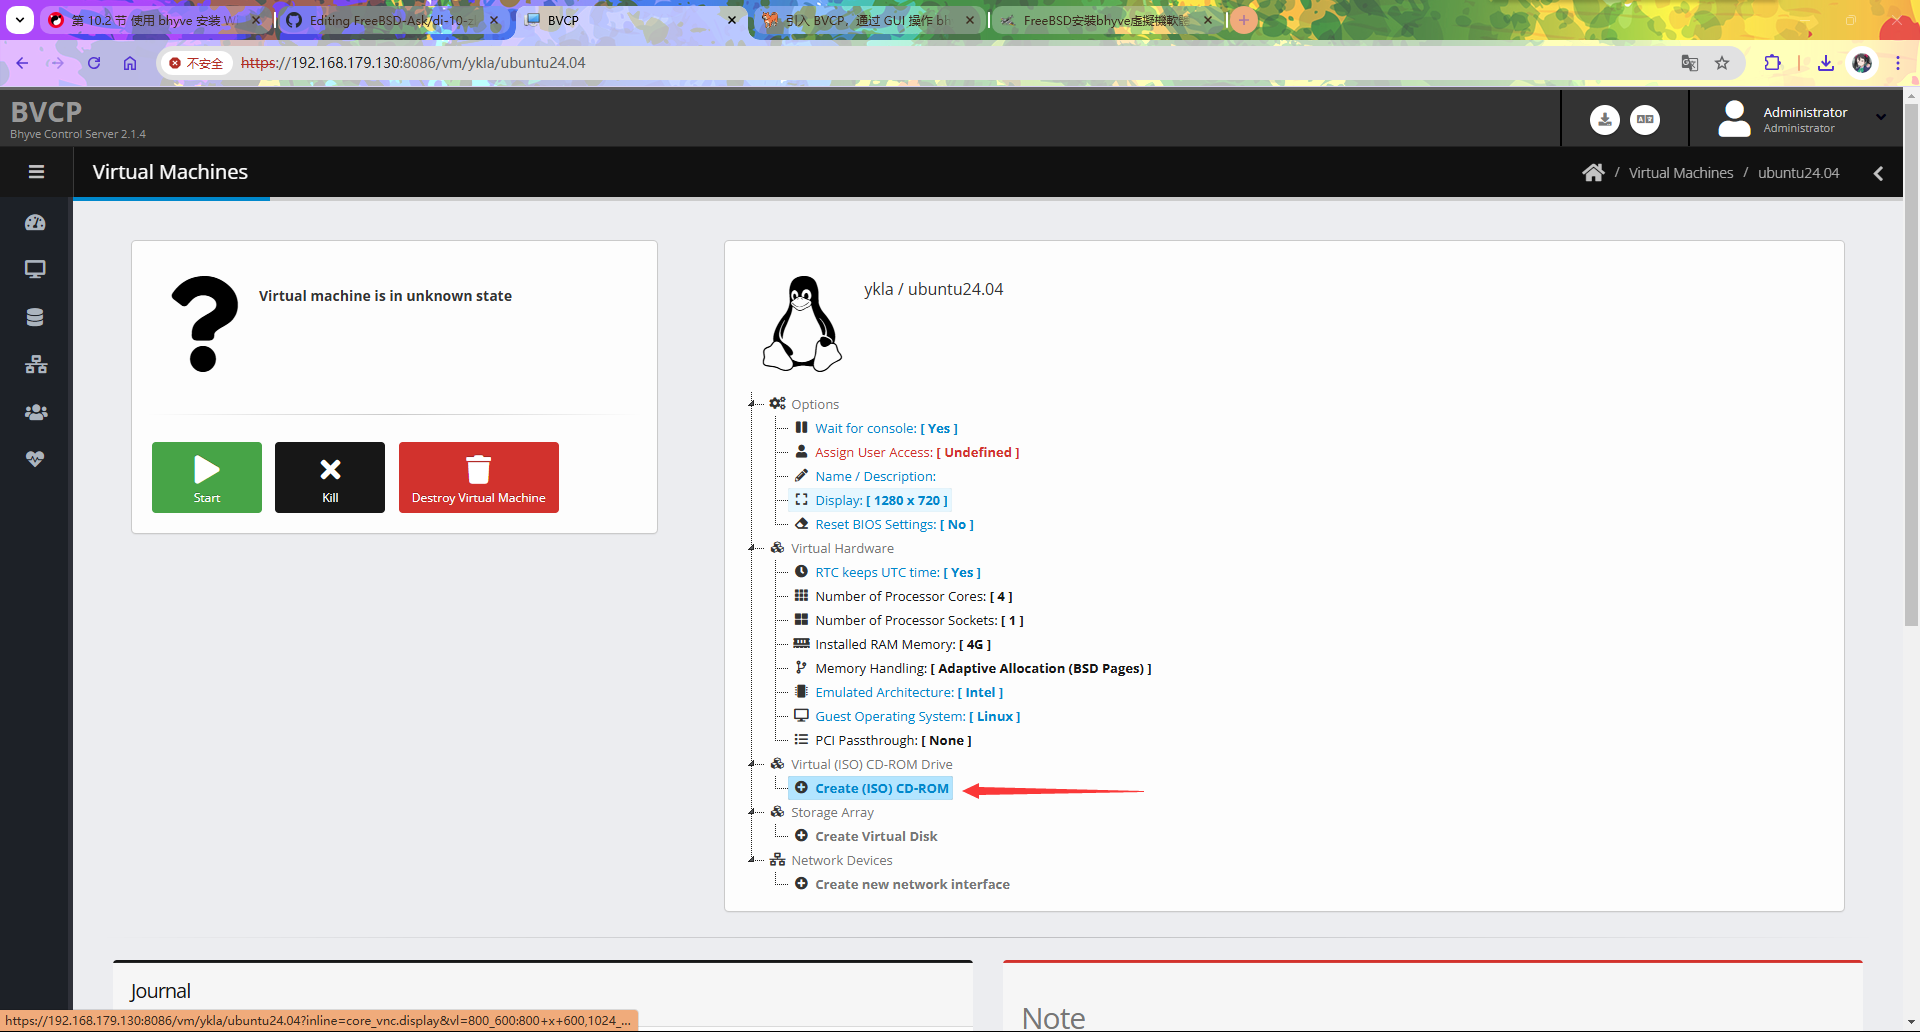Click Installed RAM Memory entry
The image size is (1920, 1032).
point(903,644)
